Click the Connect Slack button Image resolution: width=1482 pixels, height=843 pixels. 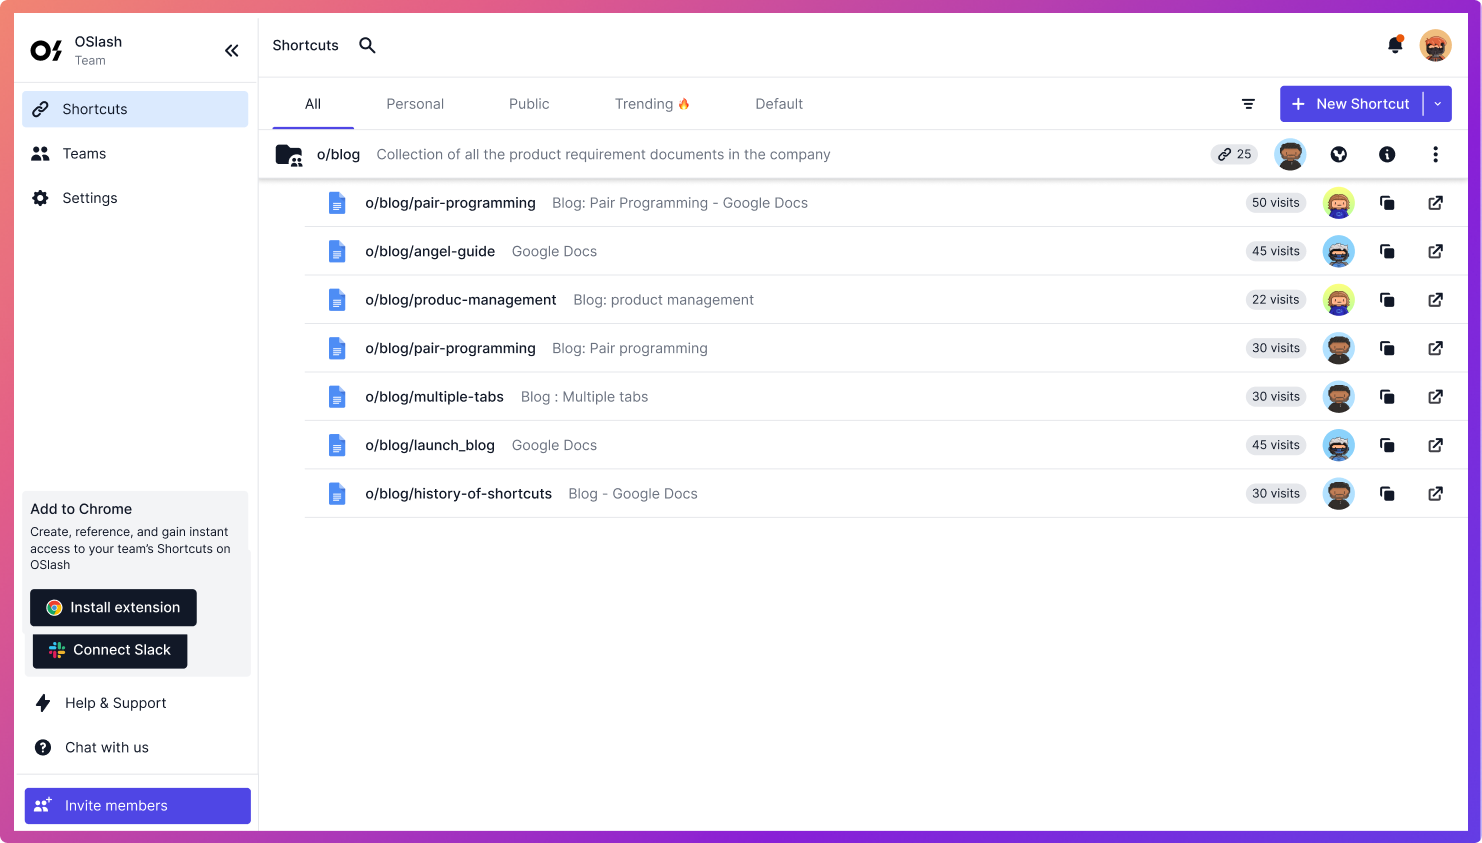point(110,650)
